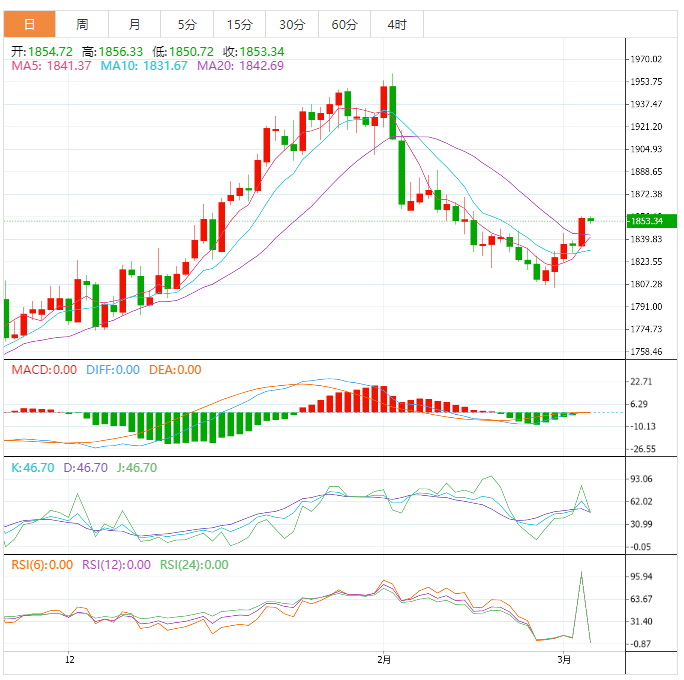Click the K:46.70 KDJ label

point(32,467)
